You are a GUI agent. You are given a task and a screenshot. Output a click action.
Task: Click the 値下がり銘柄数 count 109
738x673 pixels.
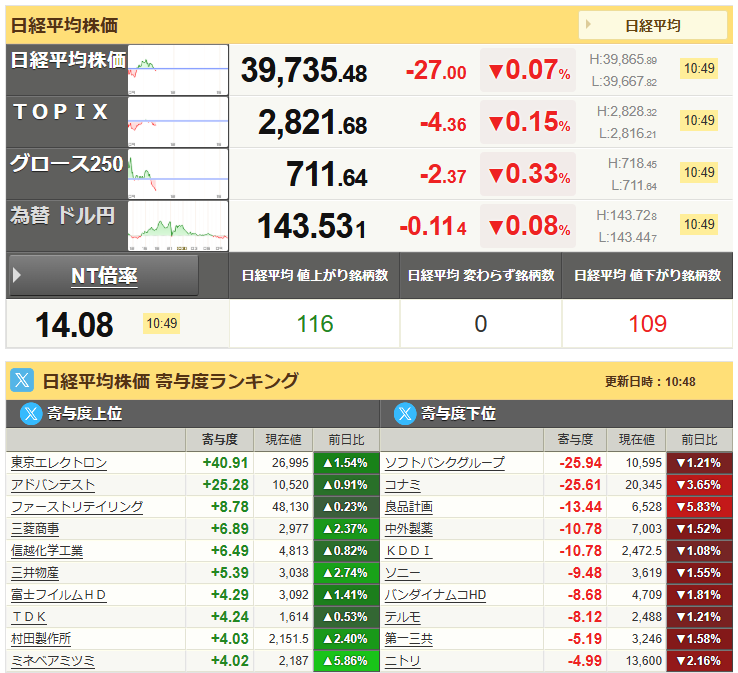click(648, 324)
